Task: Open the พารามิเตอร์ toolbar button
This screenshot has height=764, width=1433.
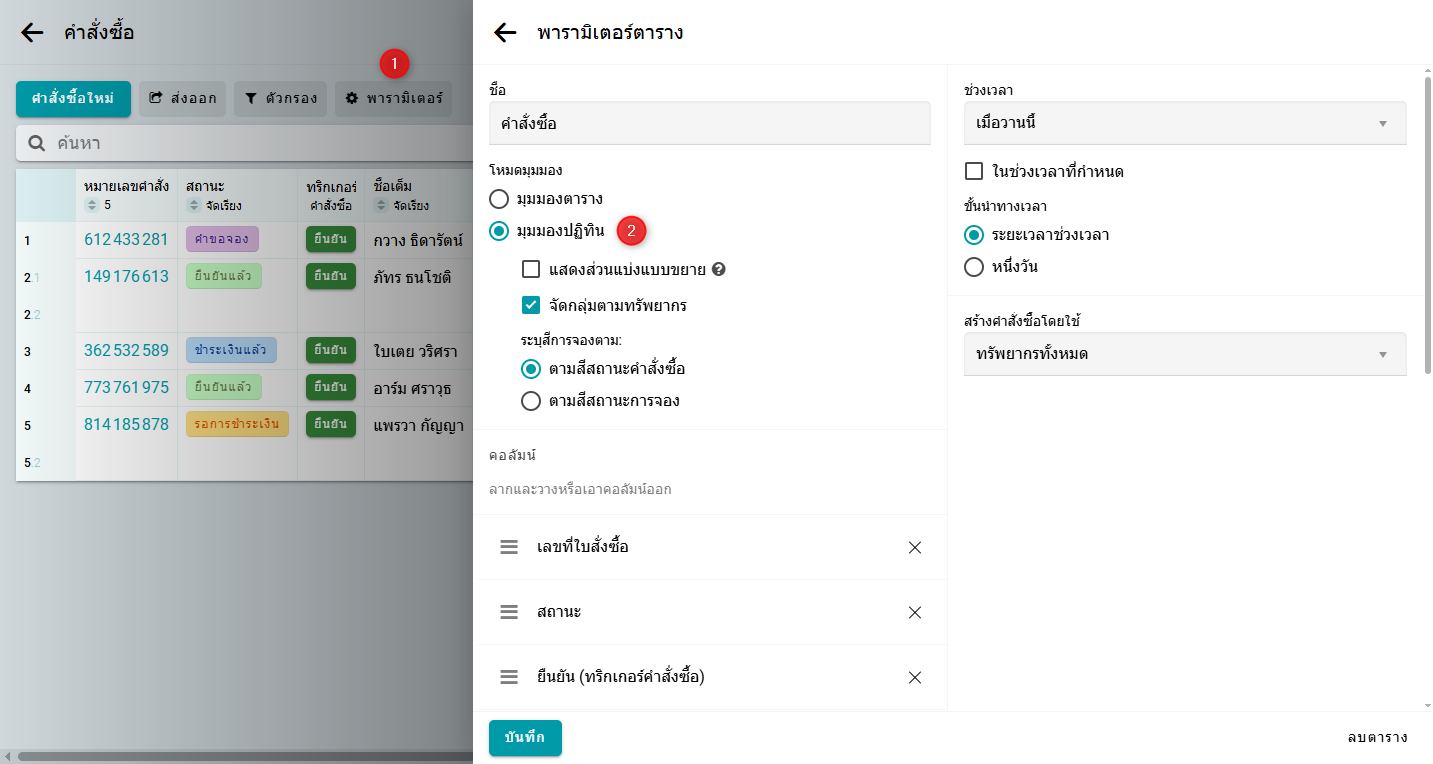Action: (393, 99)
